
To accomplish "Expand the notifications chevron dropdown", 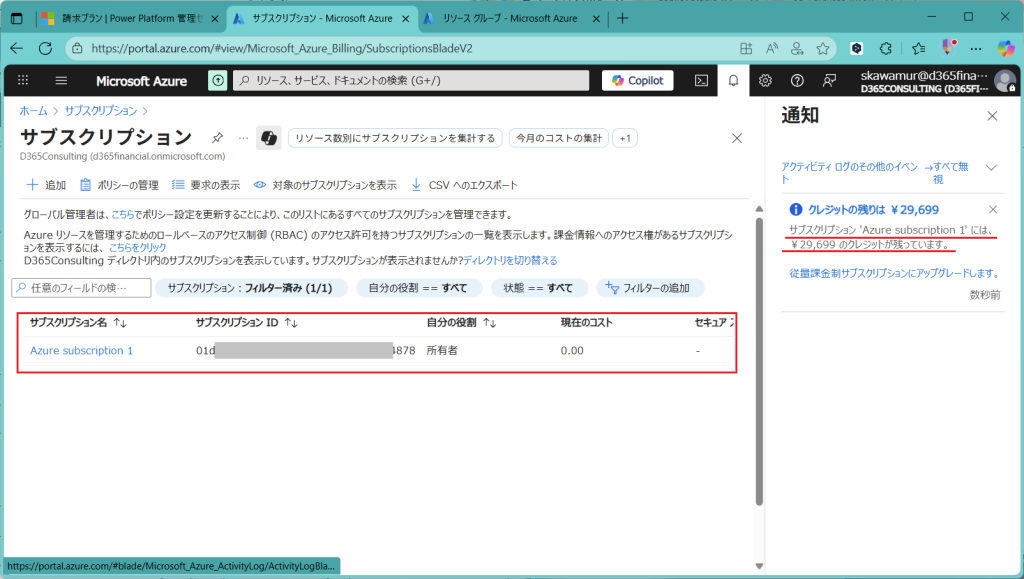I will [x=991, y=168].
